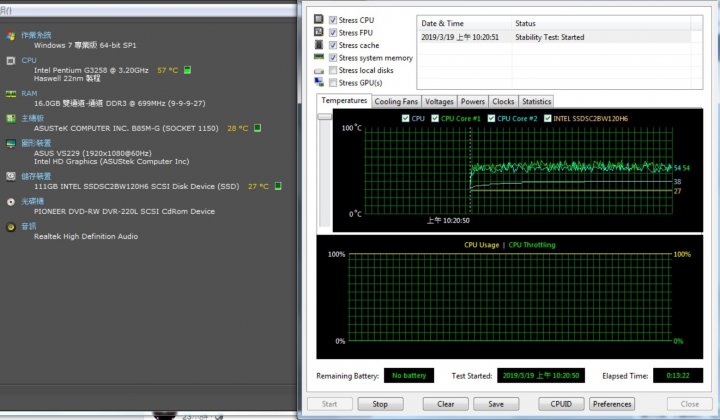Click the audio speaker icon in Speccy
Screen dimensions: 720x420
point(11,227)
